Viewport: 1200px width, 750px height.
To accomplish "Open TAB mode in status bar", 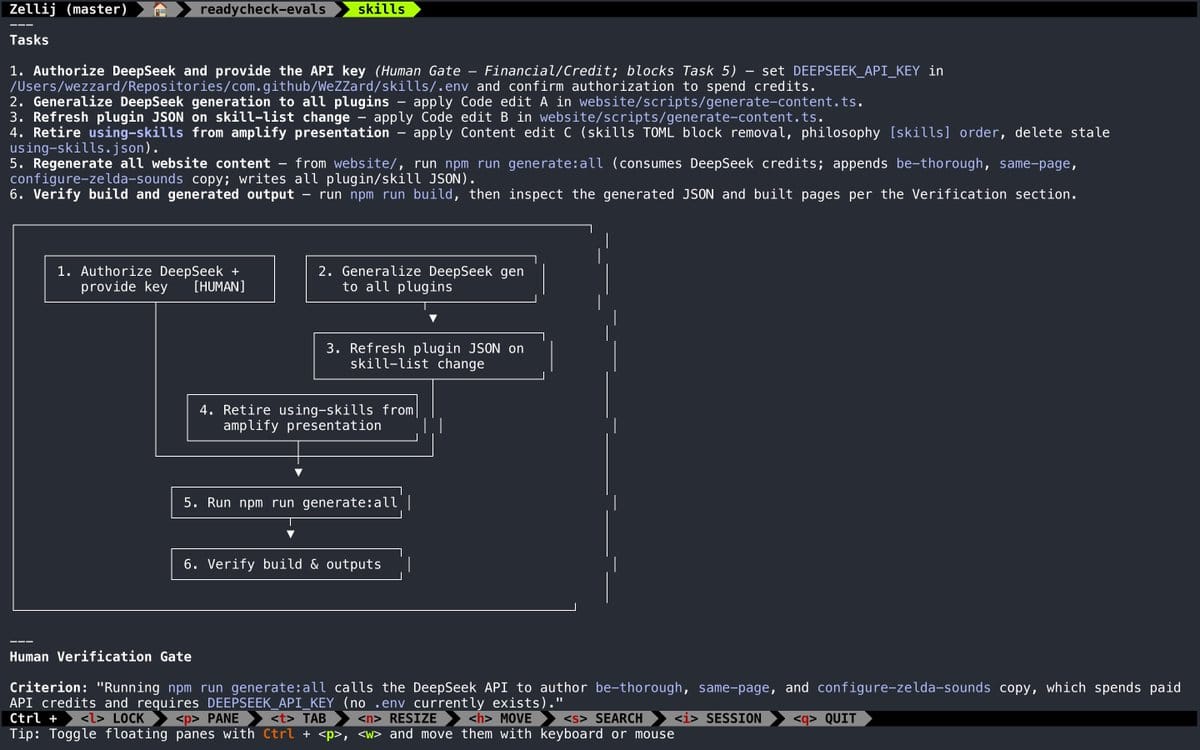I will click(x=299, y=718).
